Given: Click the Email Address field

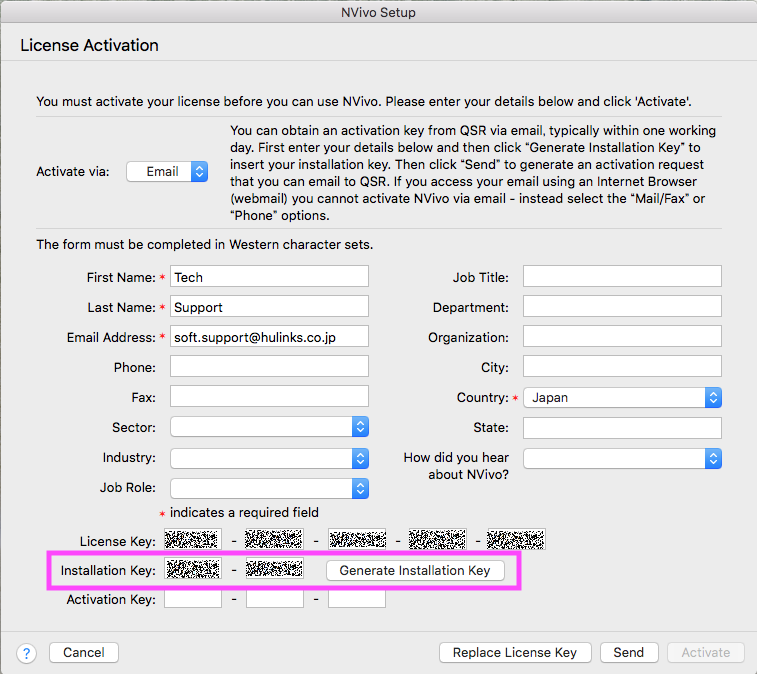Looking at the screenshot, I should point(269,337).
